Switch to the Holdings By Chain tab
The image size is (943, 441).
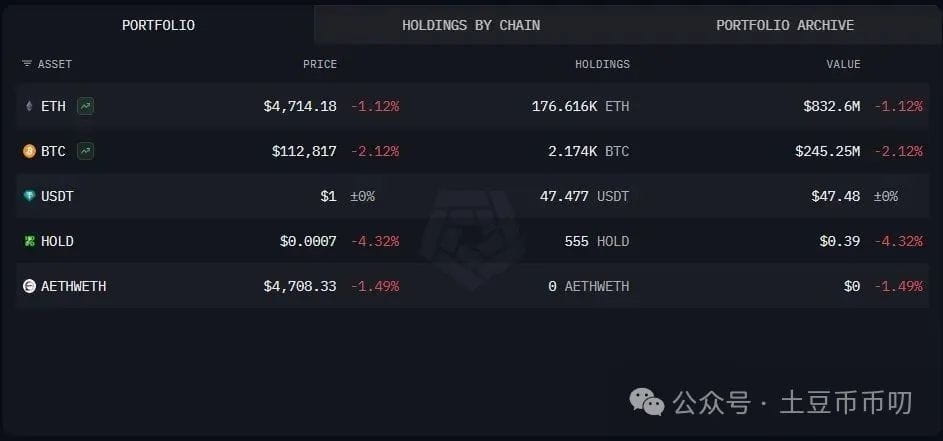click(471, 25)
